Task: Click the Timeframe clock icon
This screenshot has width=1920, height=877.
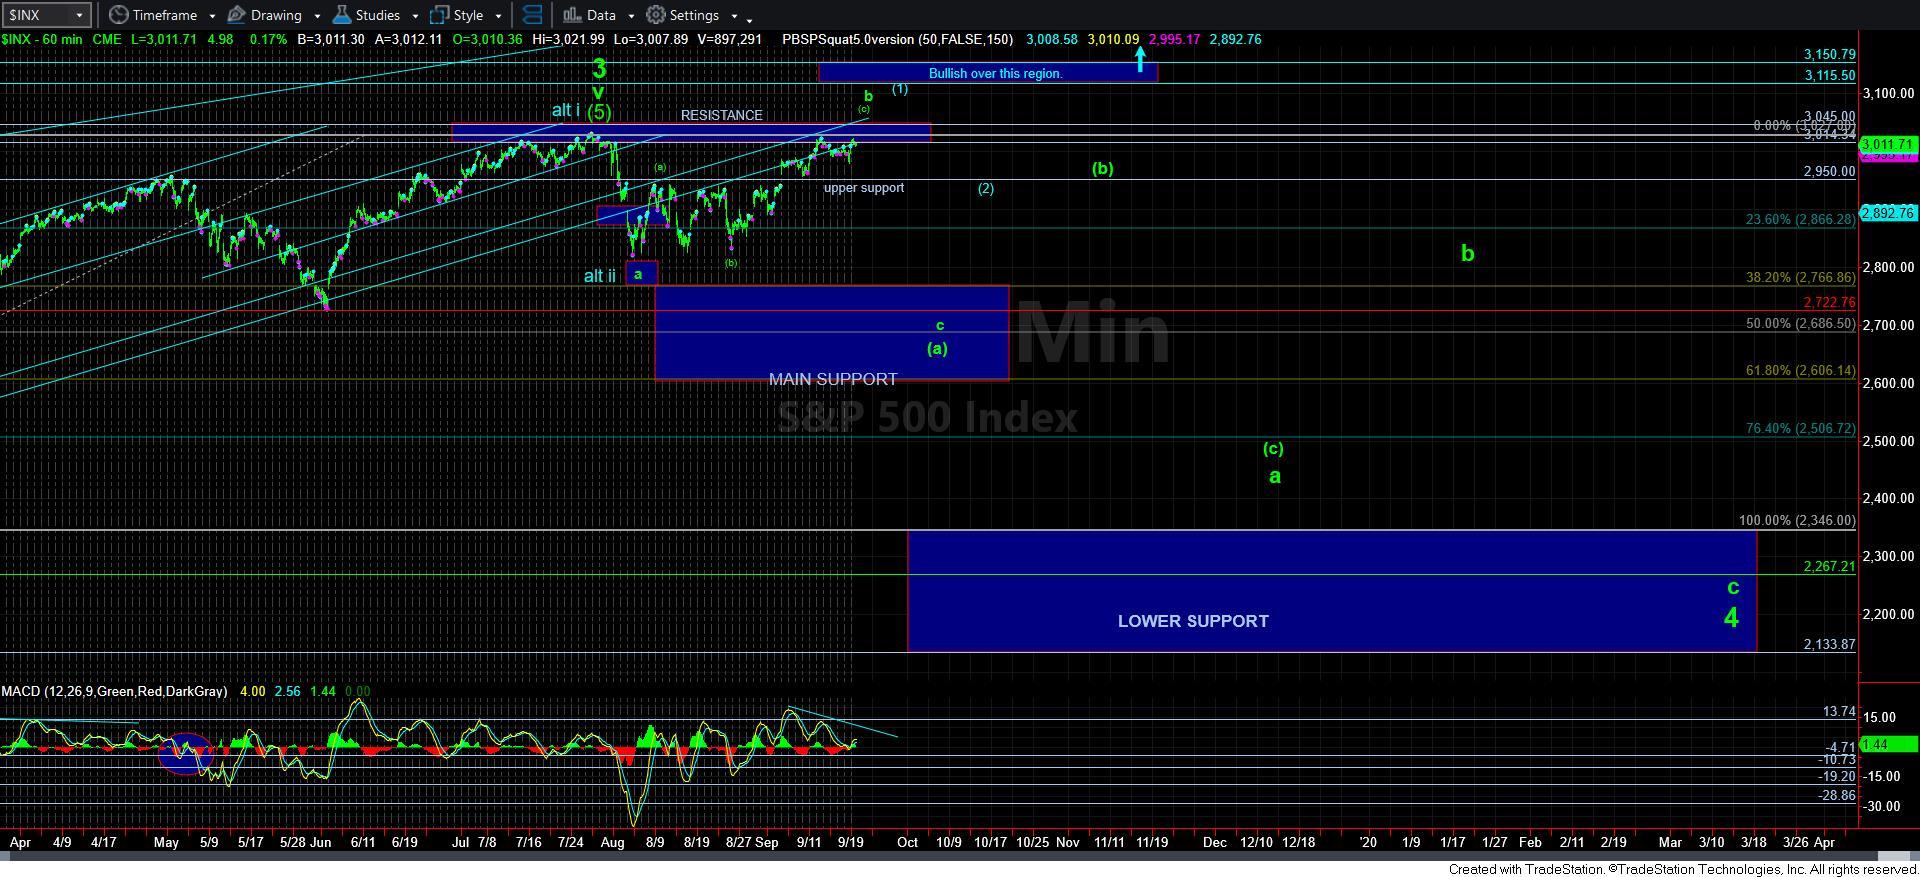Action: [119, 15]
